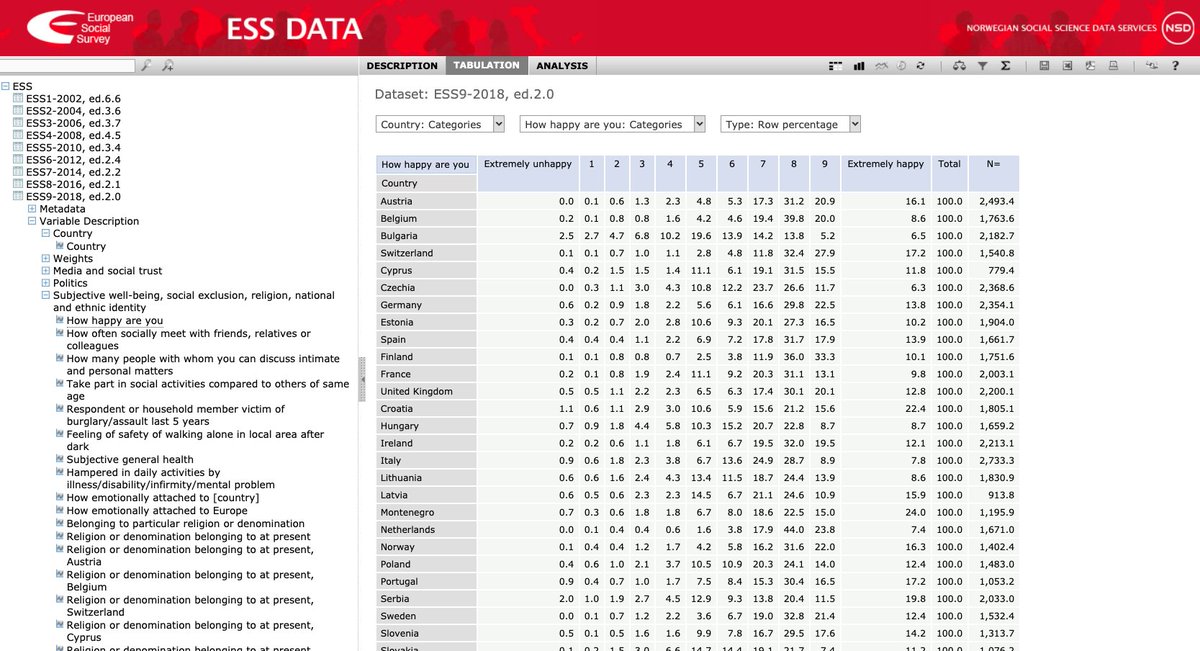
Task: Click the Dataset: ESS9-2018 title text
Action: click(464, 95)
